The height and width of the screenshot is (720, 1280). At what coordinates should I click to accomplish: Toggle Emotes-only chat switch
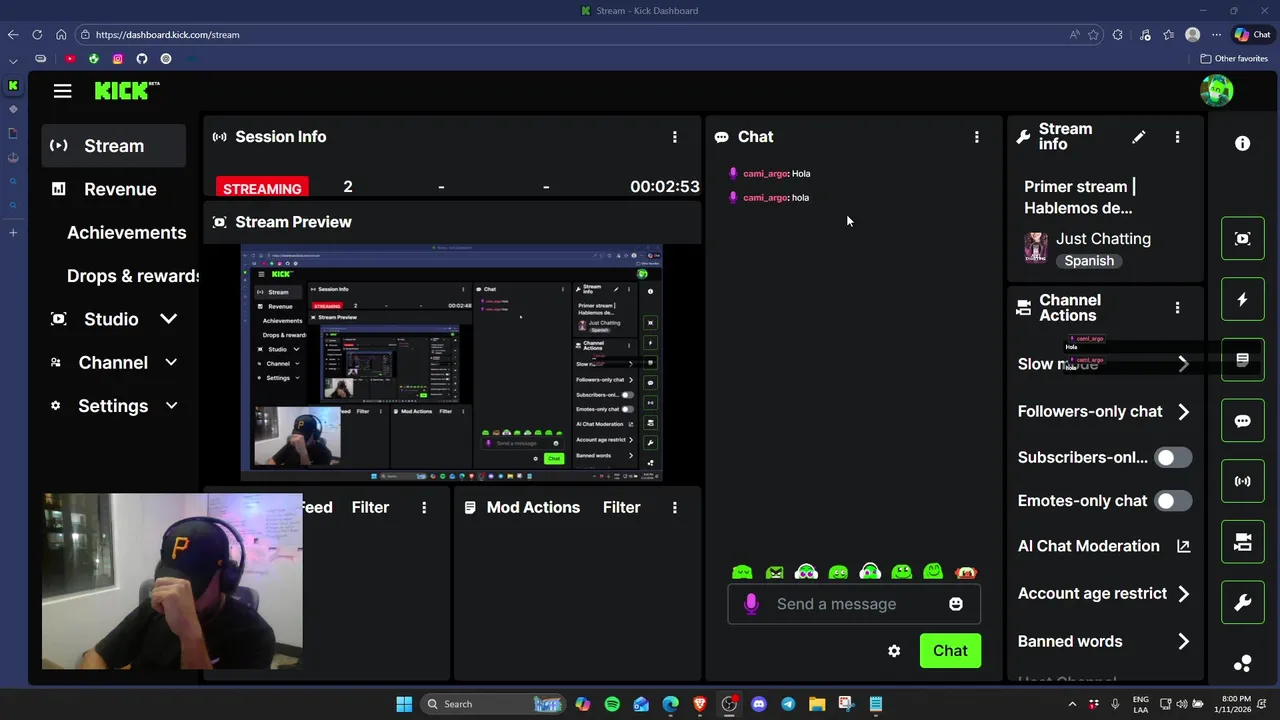coord(1172,501)
